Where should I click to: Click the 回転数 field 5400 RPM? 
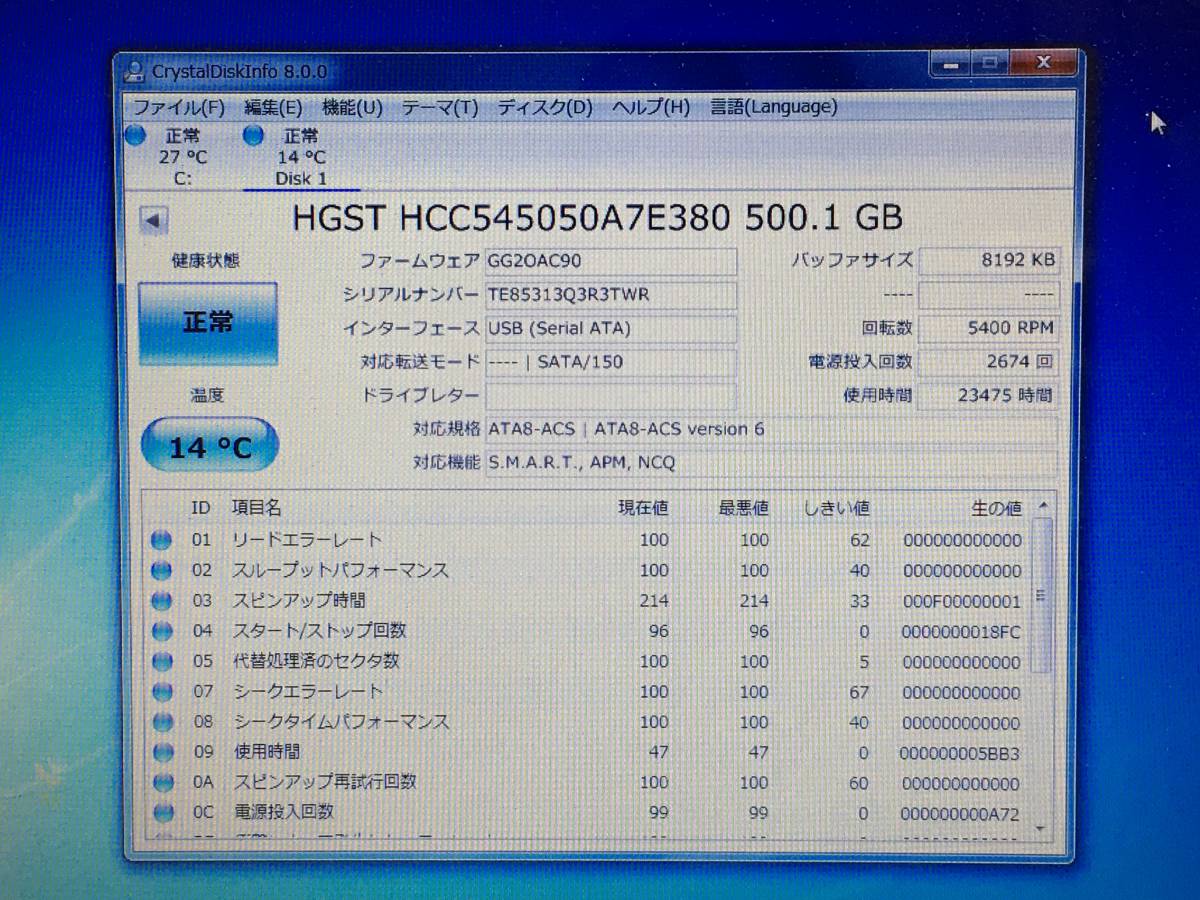pos(988,328)
